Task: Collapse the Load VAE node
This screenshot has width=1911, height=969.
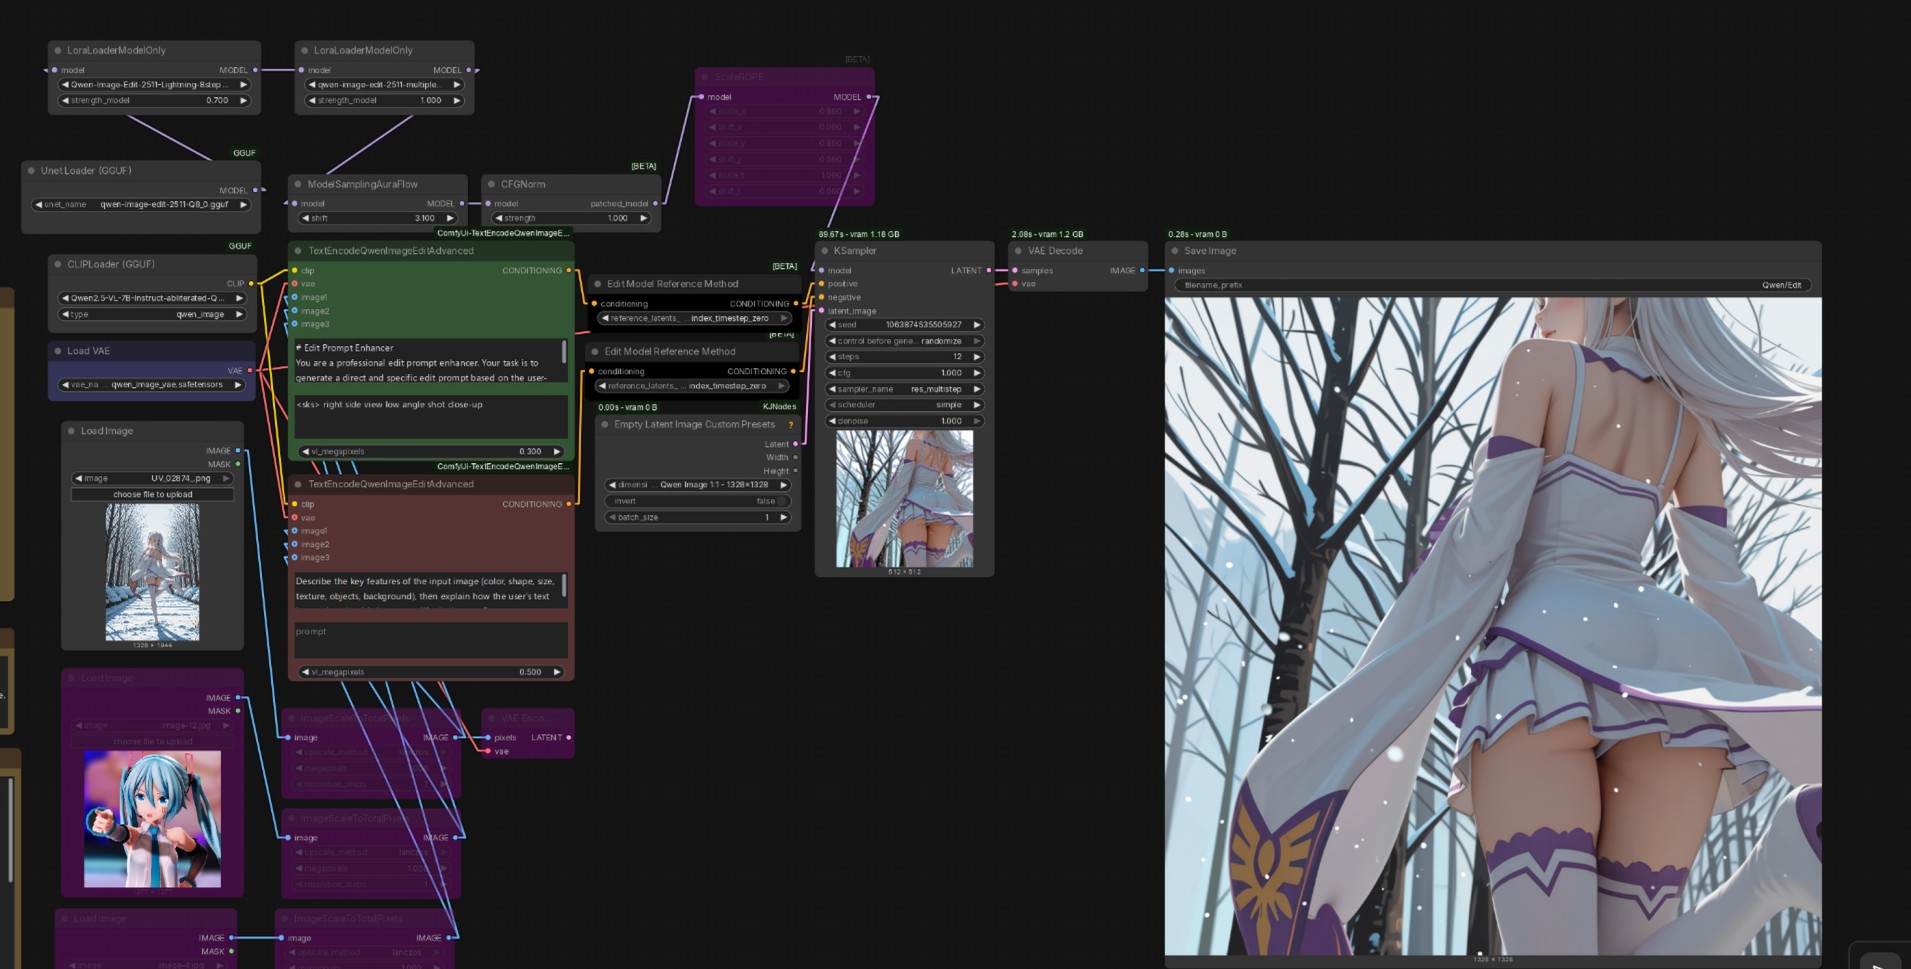Action: pos(57,351)
